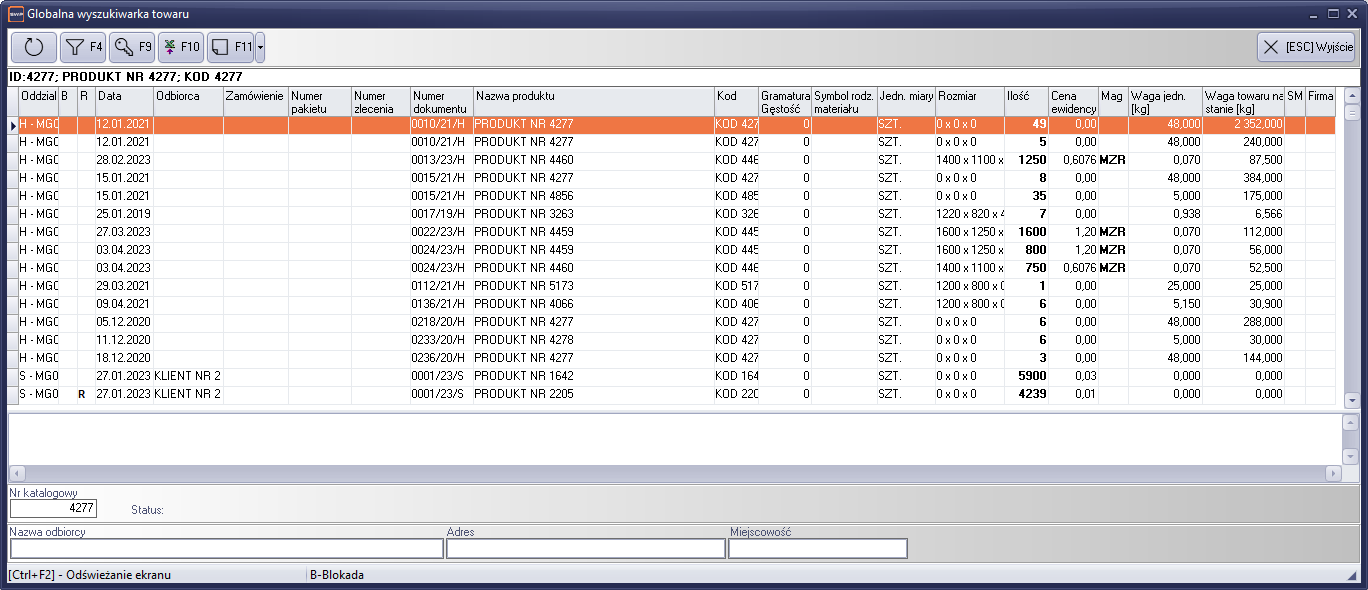
Task: Click the refresh circular arrow button
Action: [34, 47]
